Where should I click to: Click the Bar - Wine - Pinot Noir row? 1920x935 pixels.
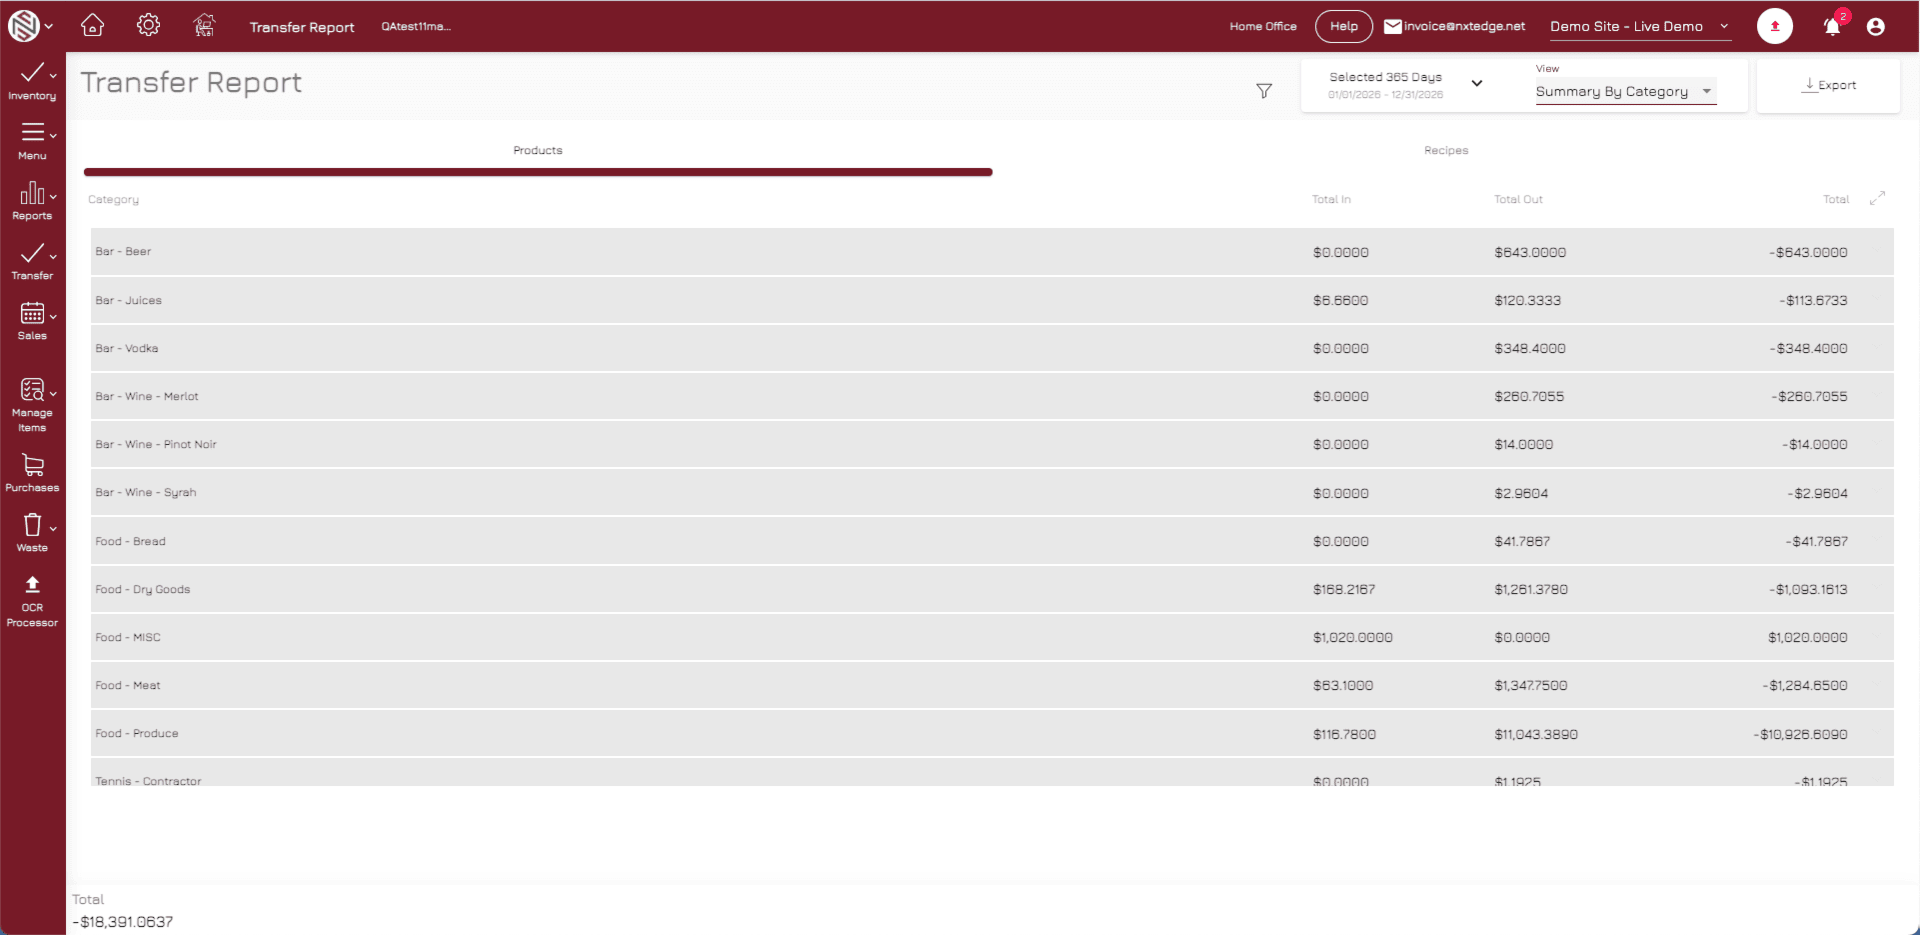pyautogui.click(x=992, y=444)
